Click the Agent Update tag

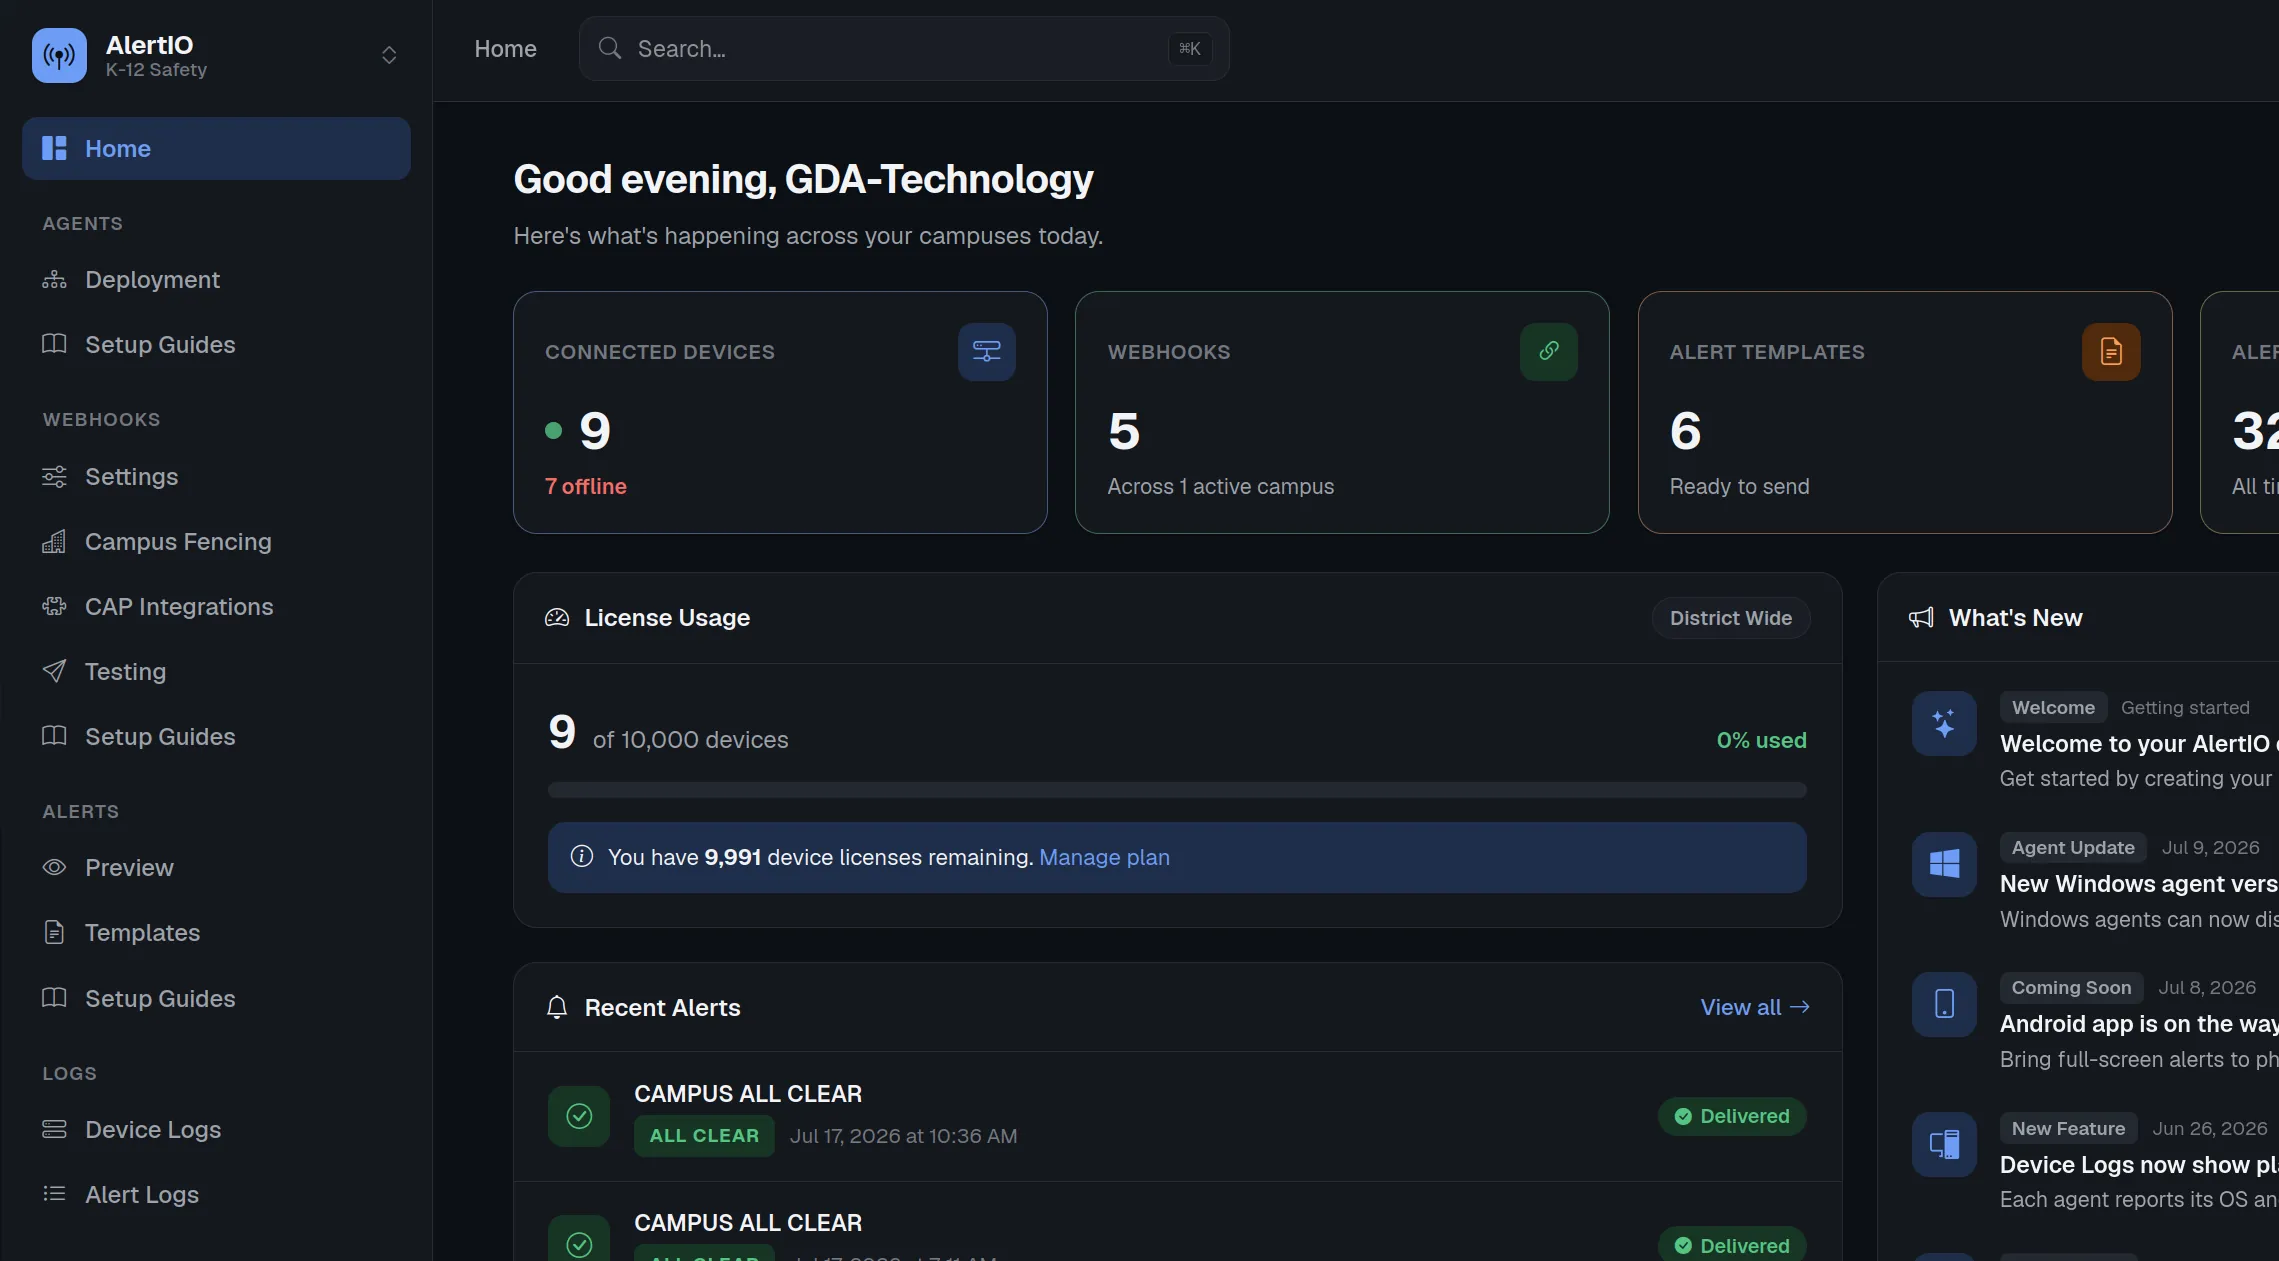2073,848
